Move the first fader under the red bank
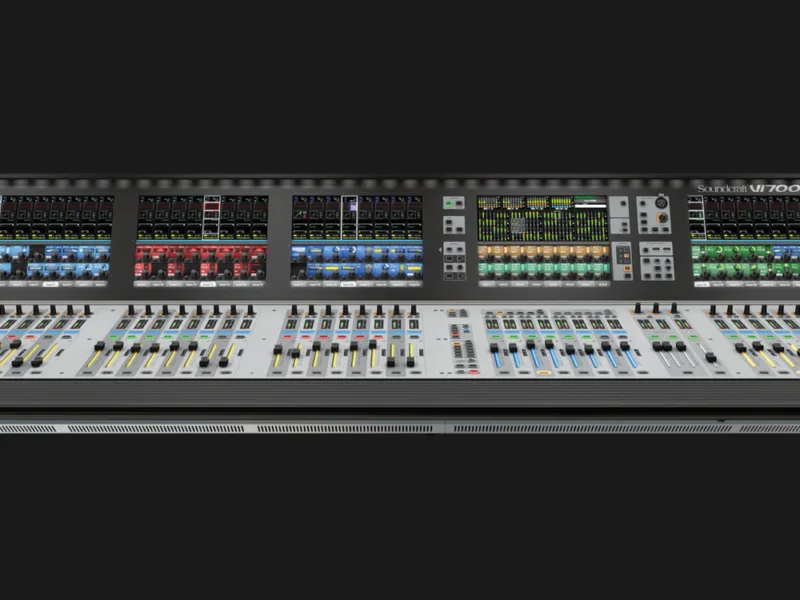 tap(99, 346)
